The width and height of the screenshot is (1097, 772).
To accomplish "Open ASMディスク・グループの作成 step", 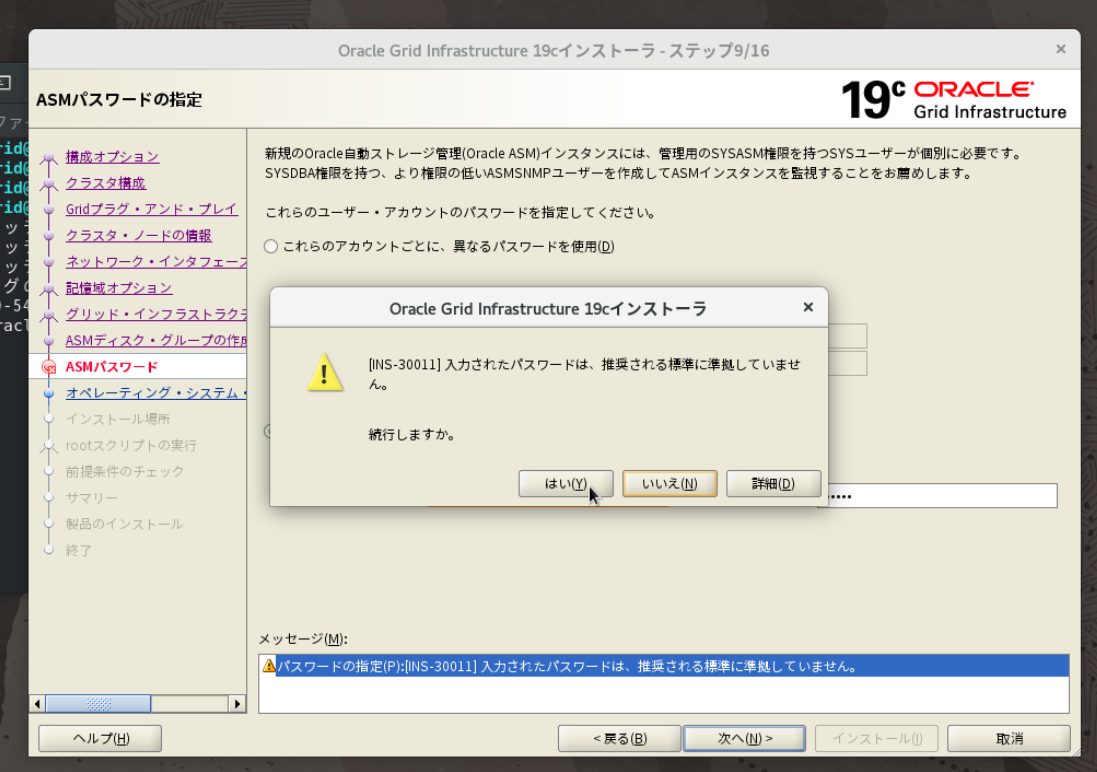I will (x=156, y=341).
